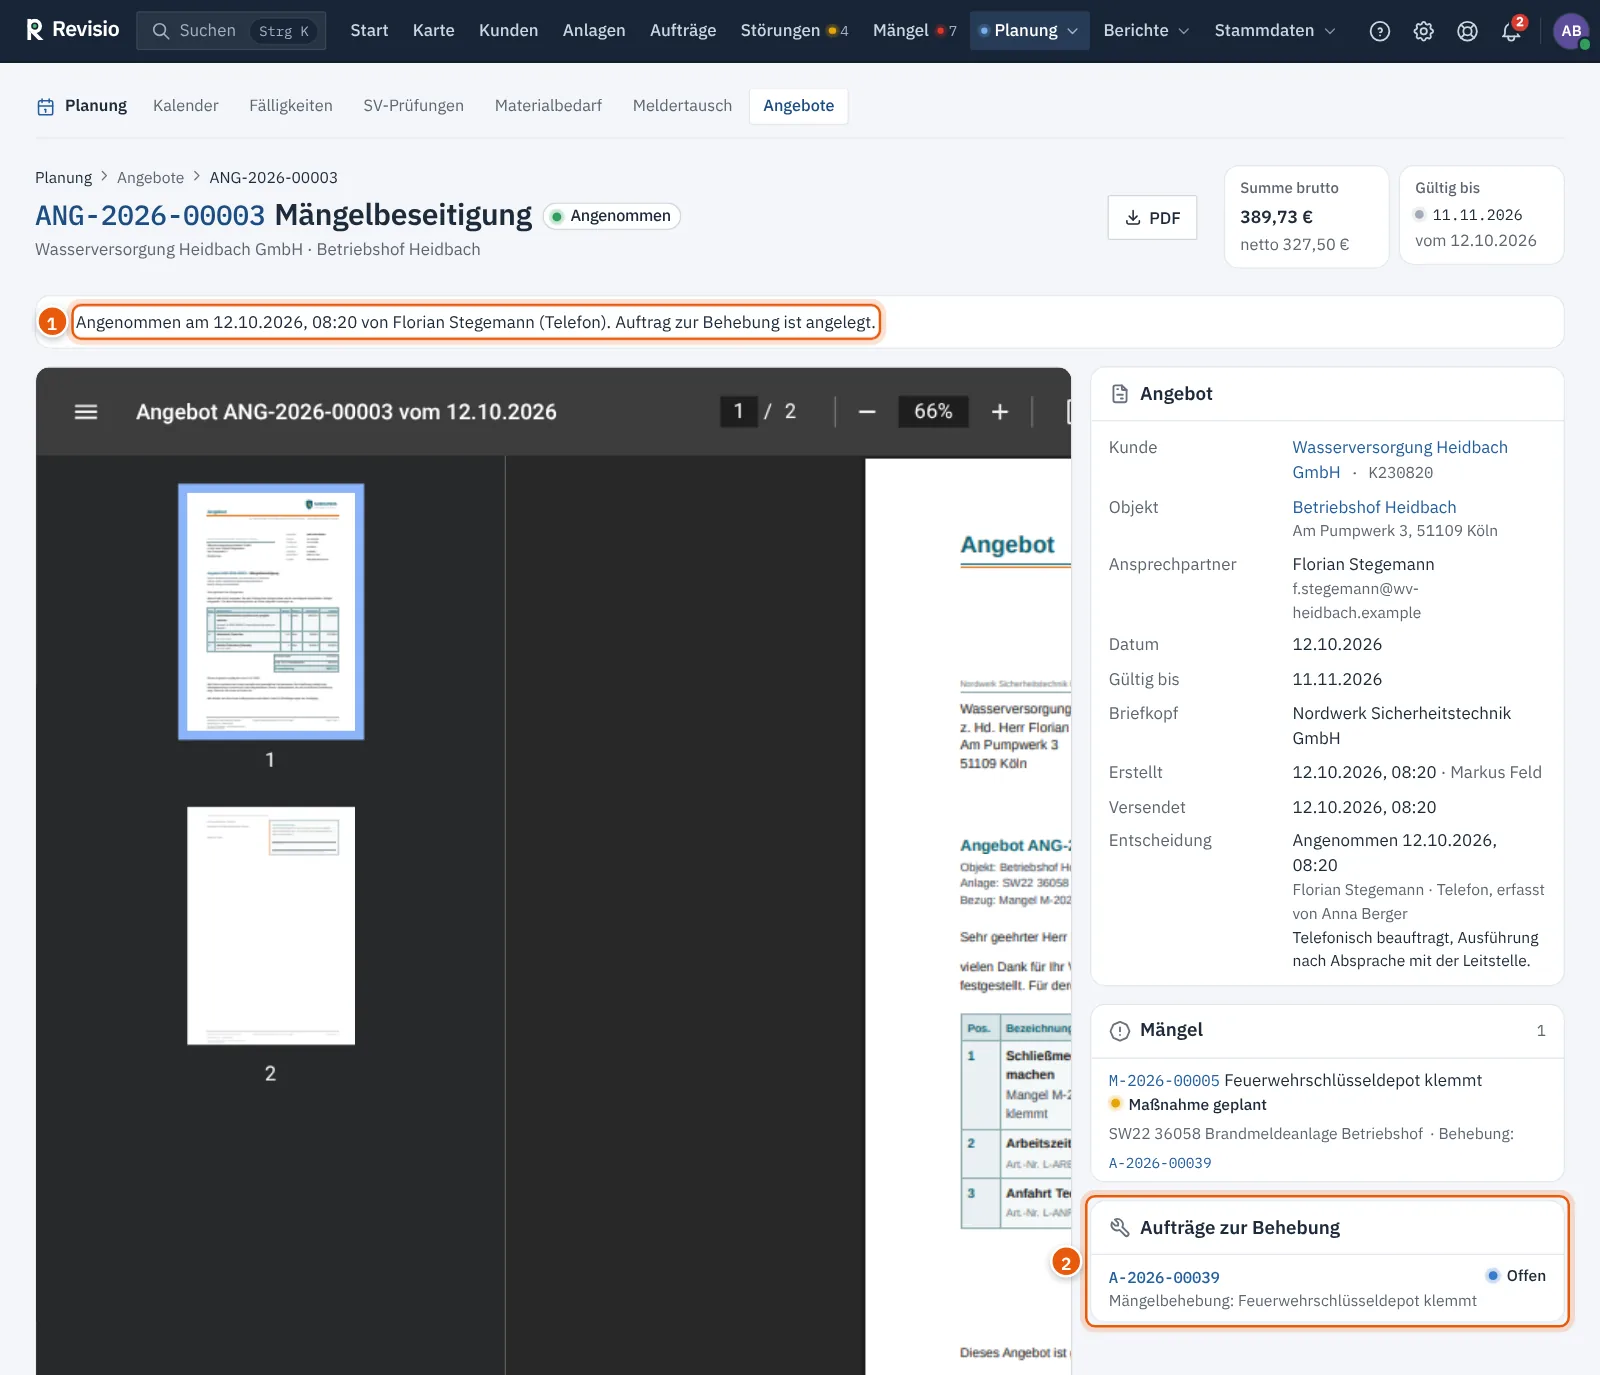Open the help question-mark icon
The image size is (1600, 1375).
coord(1380,31)
